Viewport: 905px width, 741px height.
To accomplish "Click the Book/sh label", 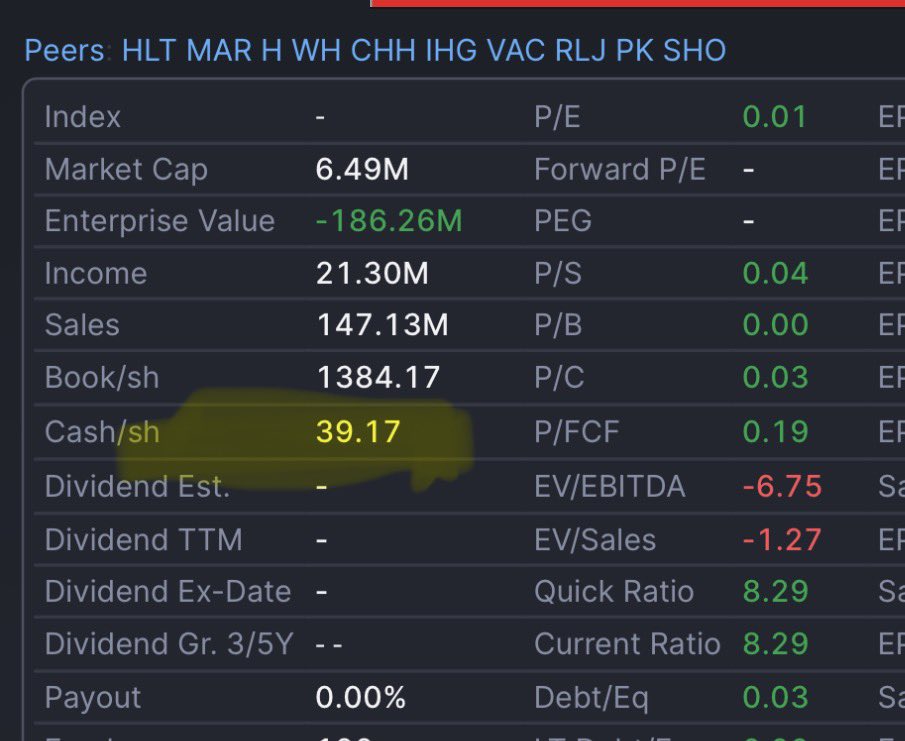I will point(102,377).
